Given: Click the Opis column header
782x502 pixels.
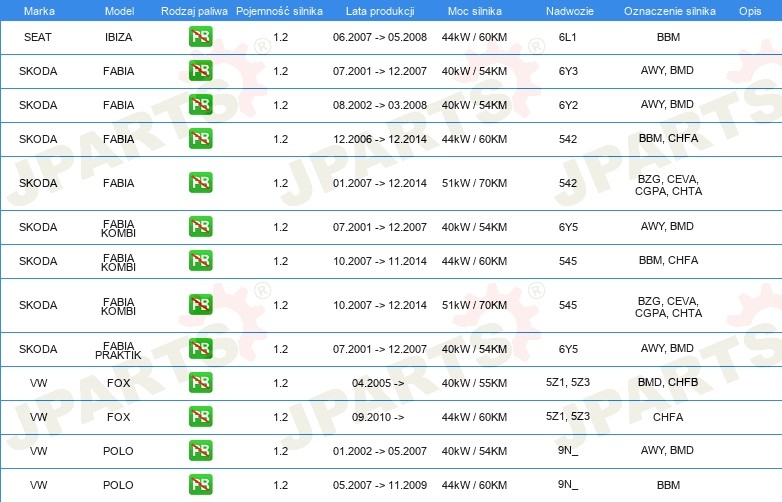Looking at the screenshot, I should 750,11.
